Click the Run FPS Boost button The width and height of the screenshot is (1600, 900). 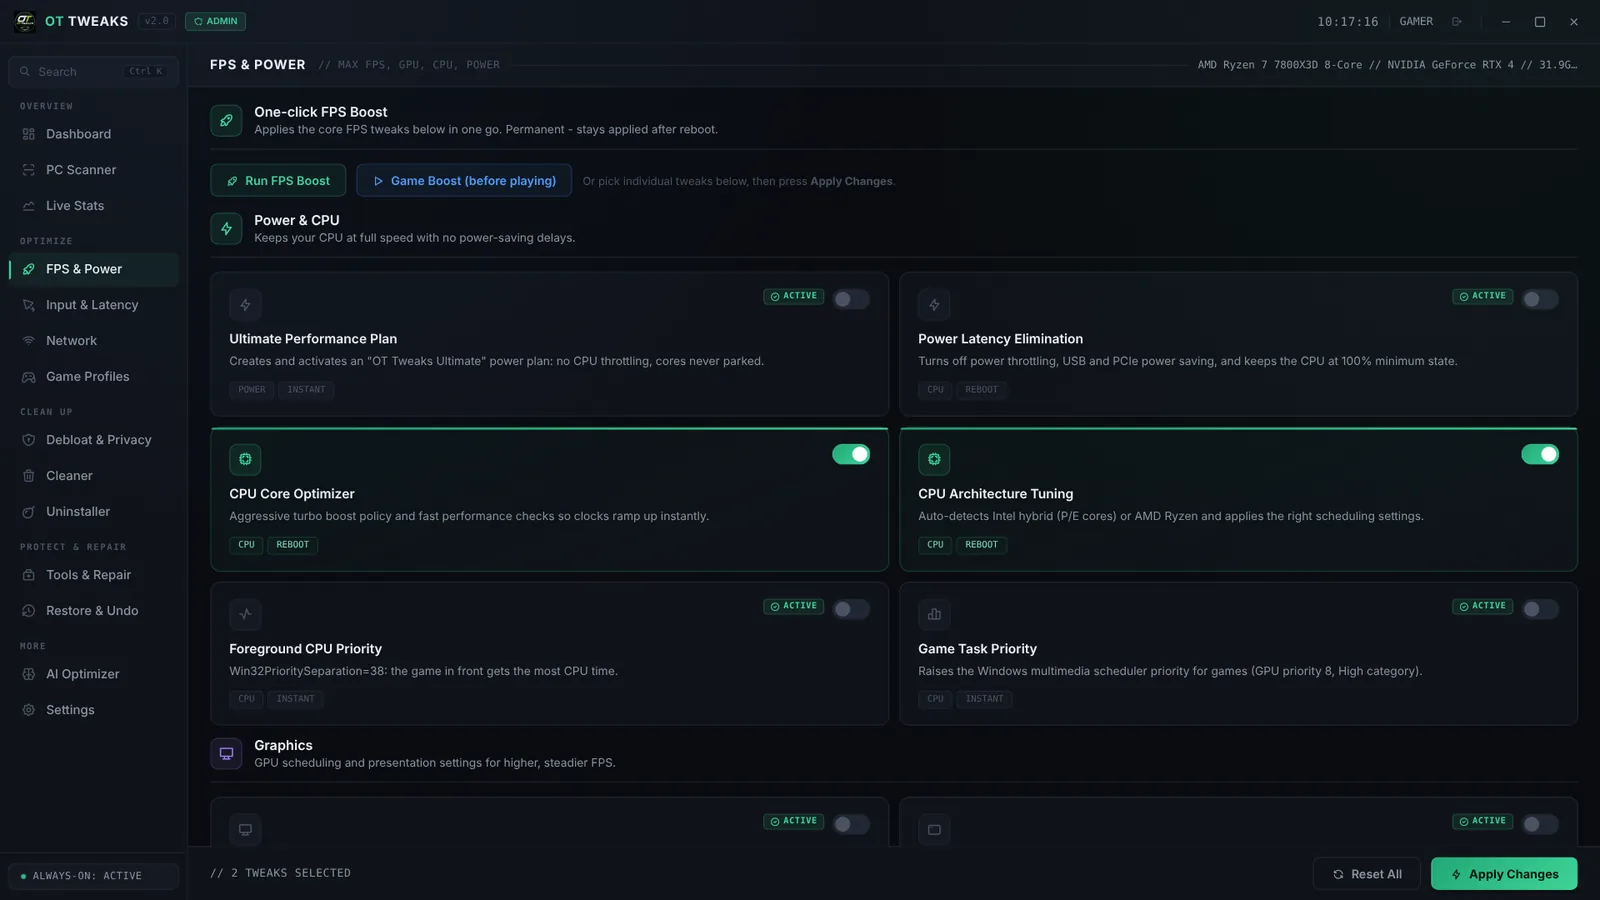pos(278,181)
